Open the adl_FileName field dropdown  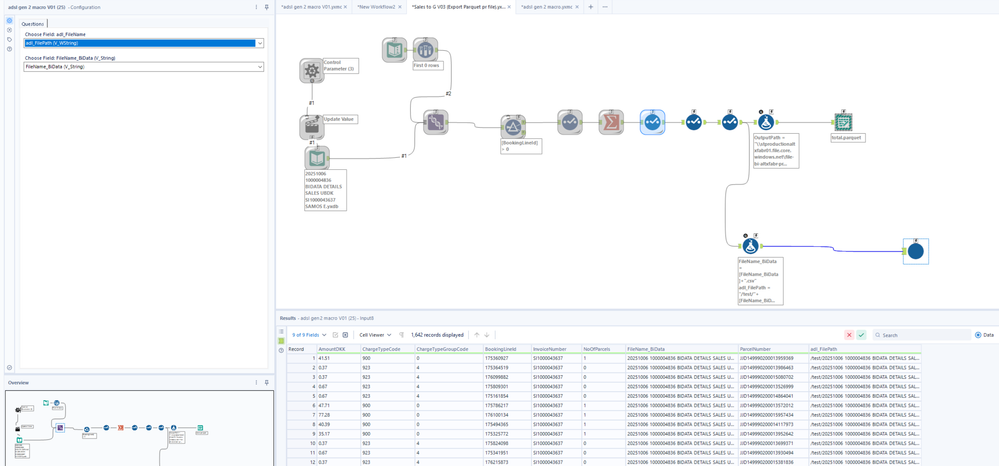pos(143,43)
